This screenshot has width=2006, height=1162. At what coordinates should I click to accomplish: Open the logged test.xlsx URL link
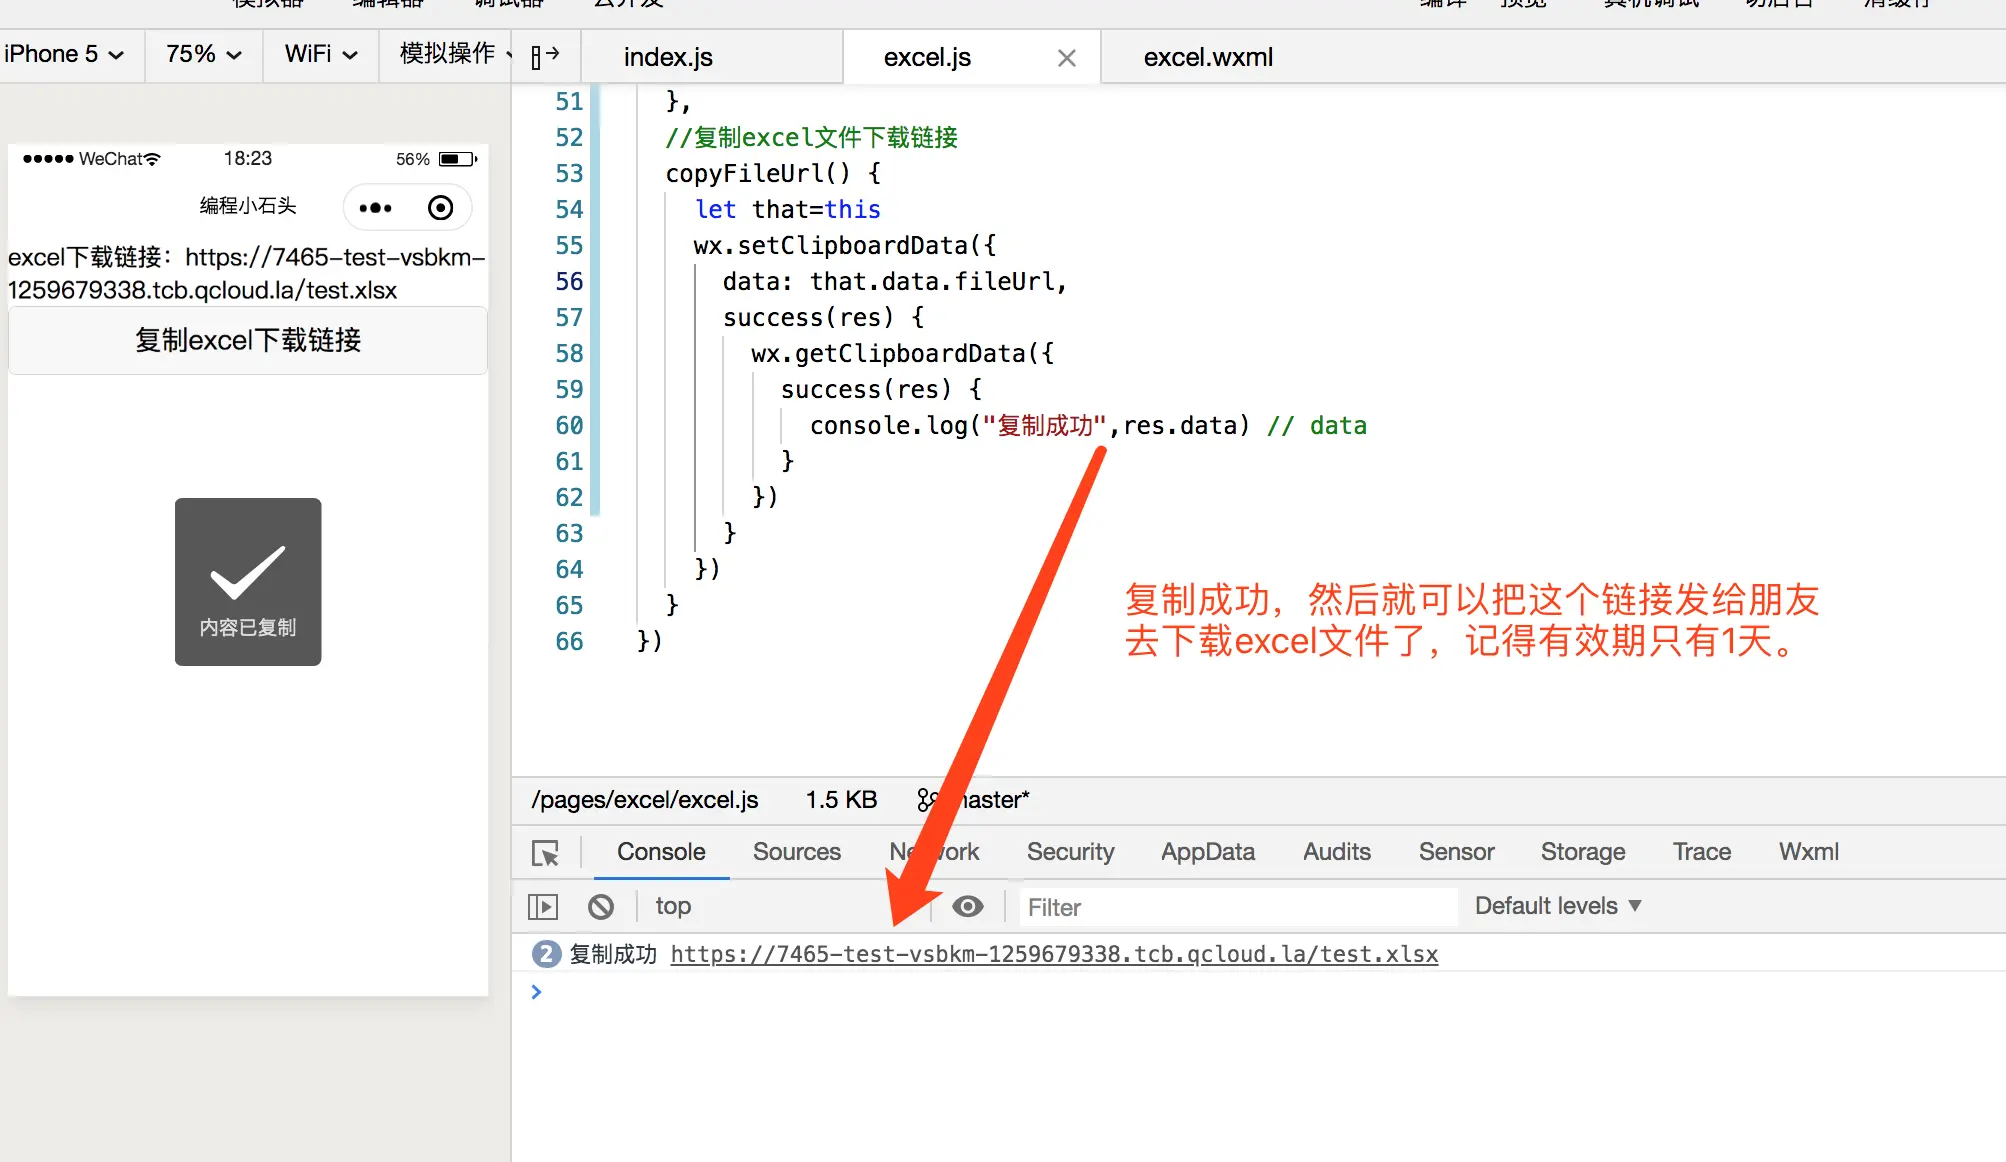1054,954
